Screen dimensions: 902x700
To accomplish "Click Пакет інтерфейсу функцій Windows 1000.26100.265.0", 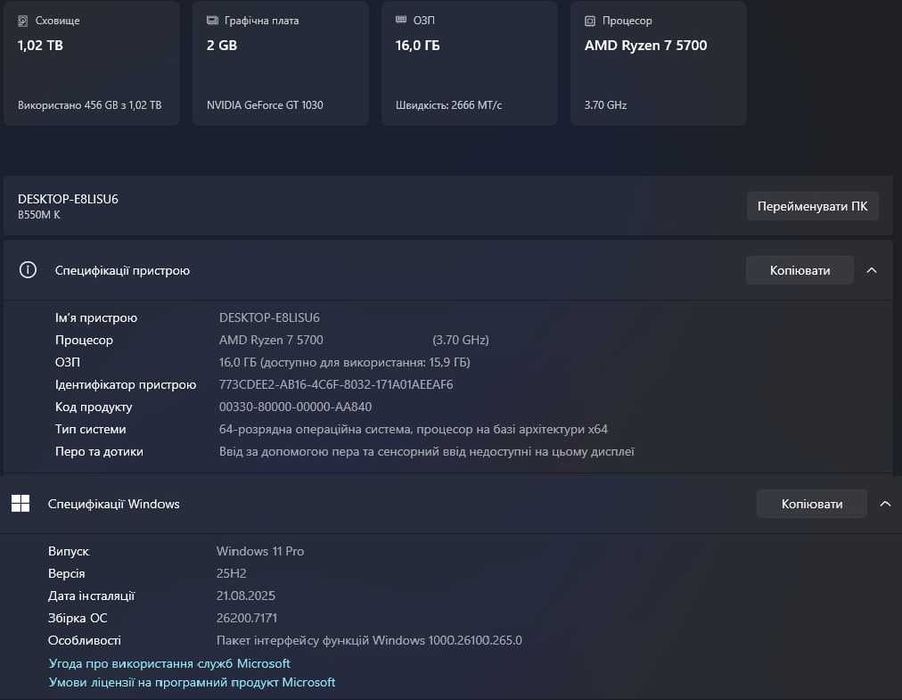I will [x=369, y=640].
